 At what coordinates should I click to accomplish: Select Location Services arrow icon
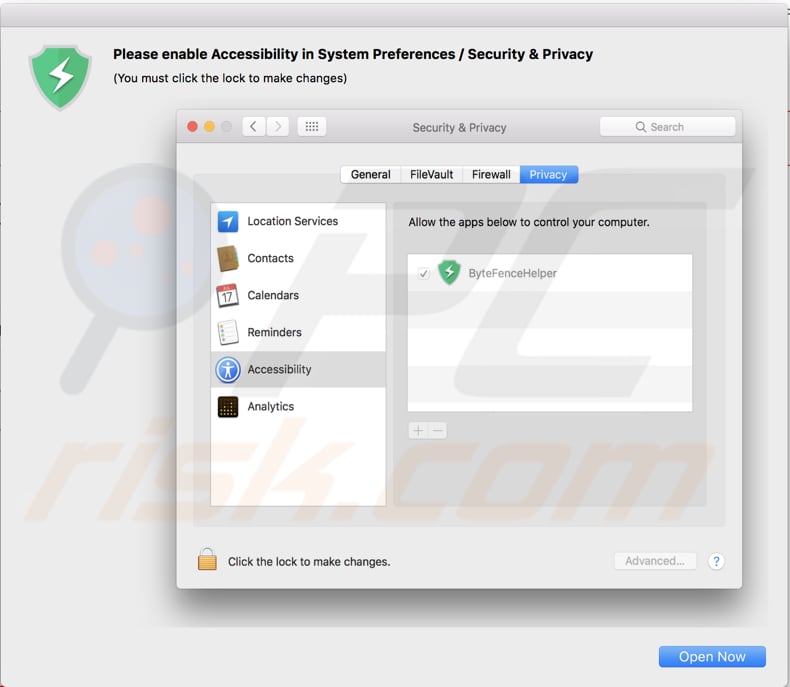tap(228, 222)
